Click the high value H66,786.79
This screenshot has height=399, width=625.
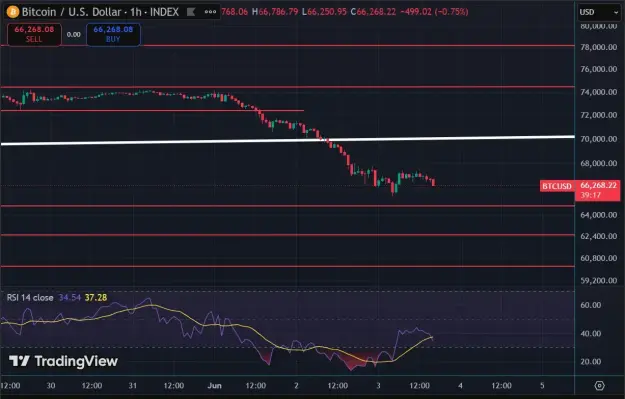point(275,12)
